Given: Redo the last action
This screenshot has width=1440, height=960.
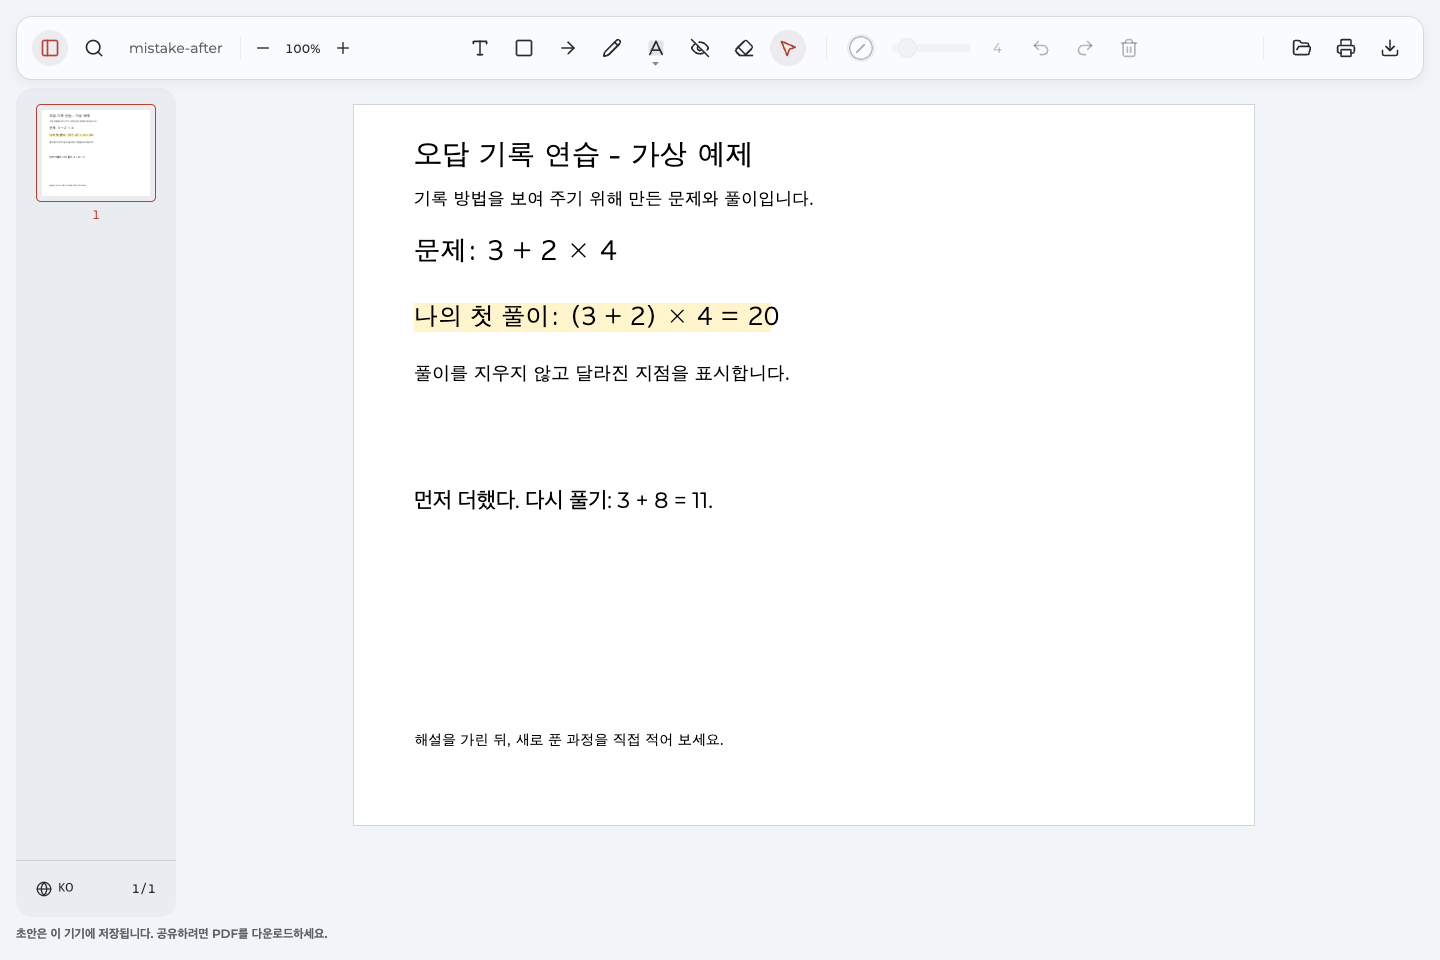Looking at the screenshot, I should [1085, 48].
